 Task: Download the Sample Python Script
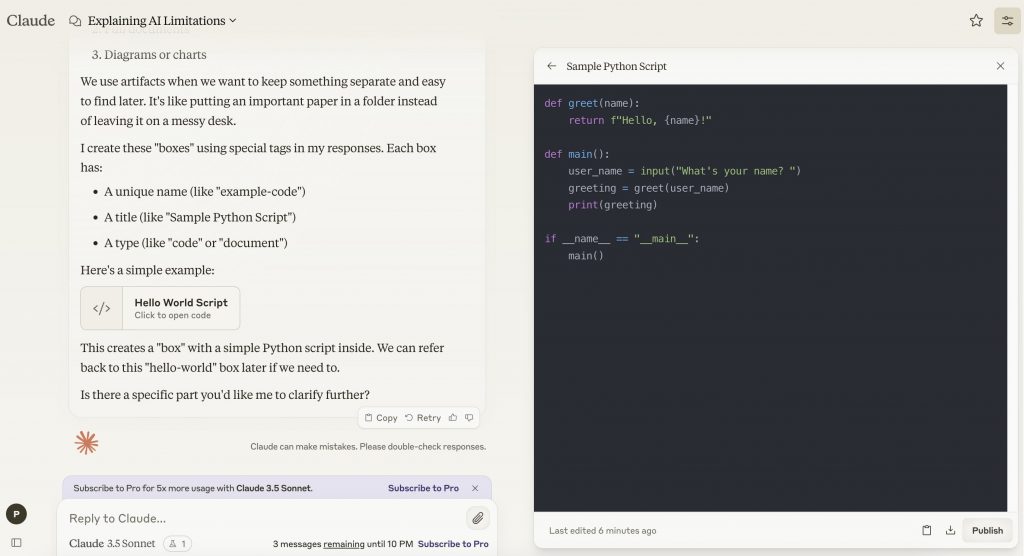(950, 531)
